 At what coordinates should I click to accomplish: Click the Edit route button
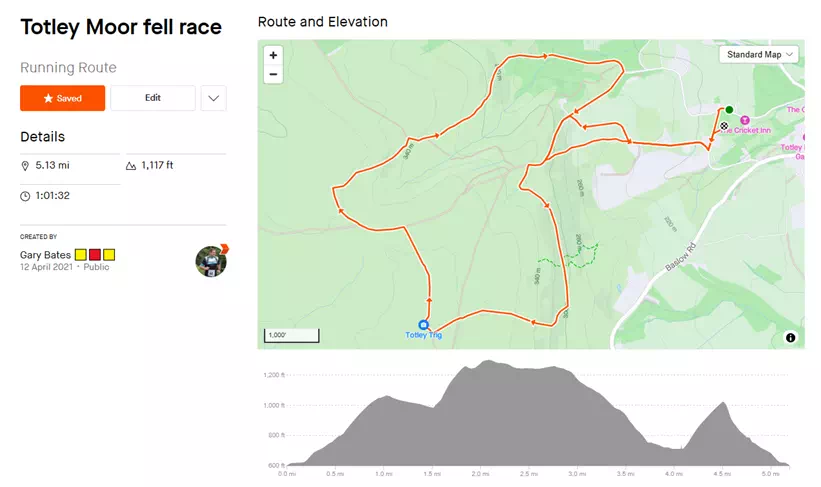(x=152, y=98)
